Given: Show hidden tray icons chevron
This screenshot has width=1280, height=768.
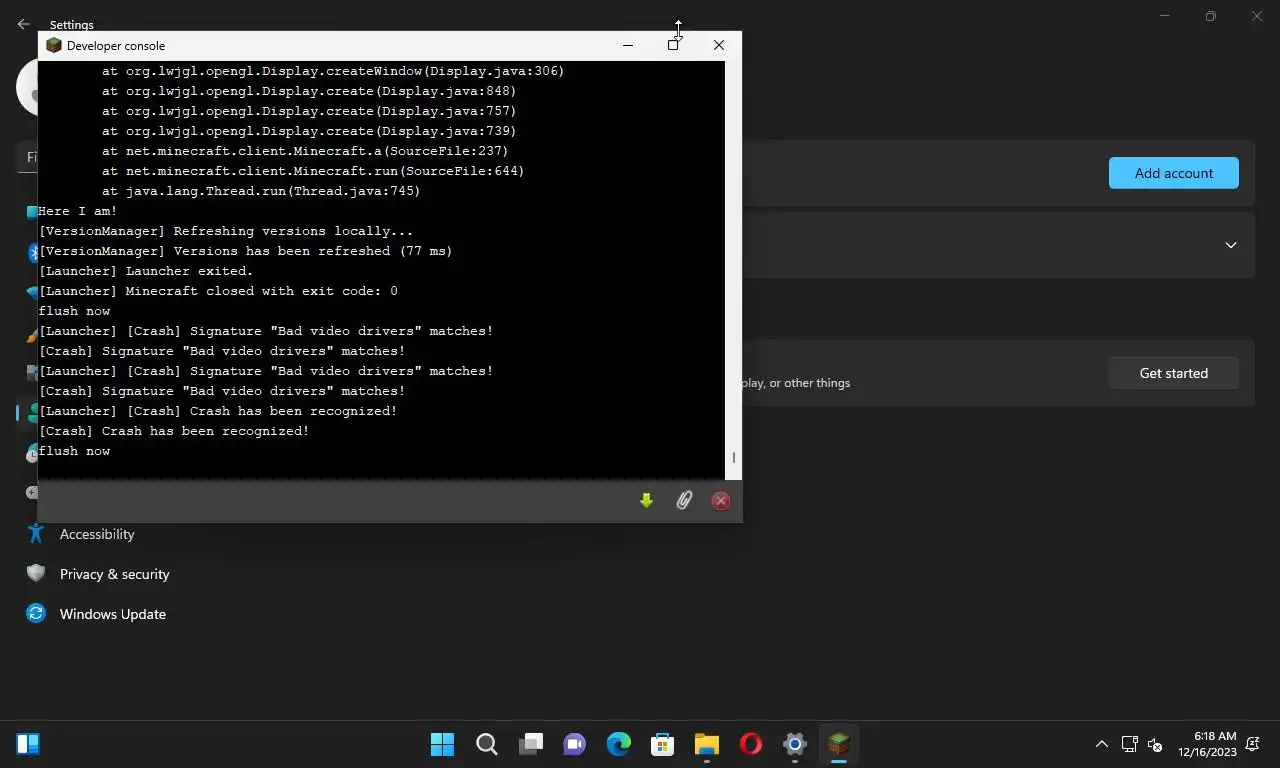Looking at the screenshot, I should click(x=1102, y=744).
